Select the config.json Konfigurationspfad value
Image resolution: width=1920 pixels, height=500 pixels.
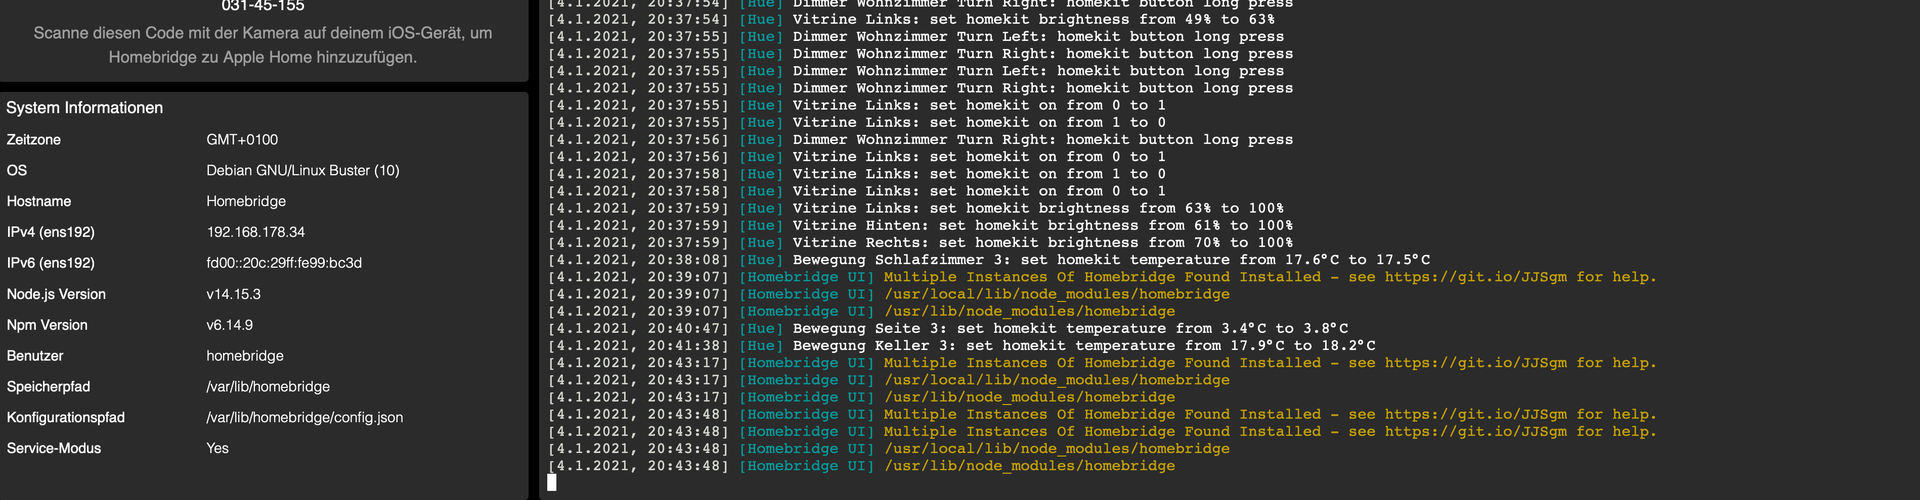click(305, 417)
